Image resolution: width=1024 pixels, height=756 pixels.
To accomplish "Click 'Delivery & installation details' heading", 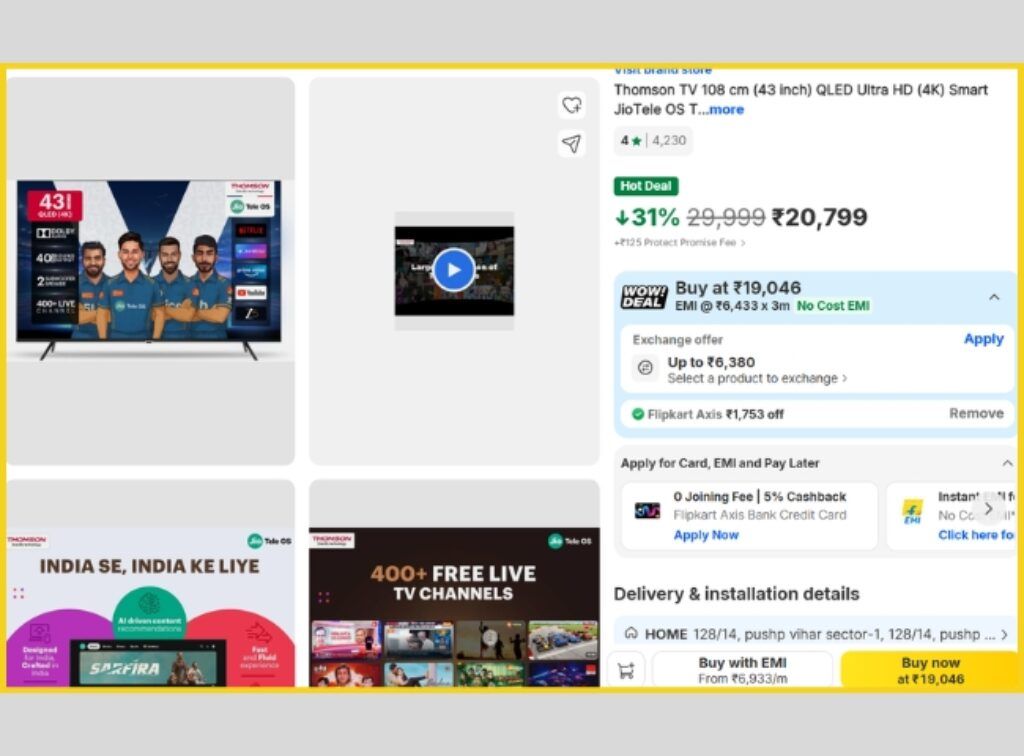I will coord(737,594).
